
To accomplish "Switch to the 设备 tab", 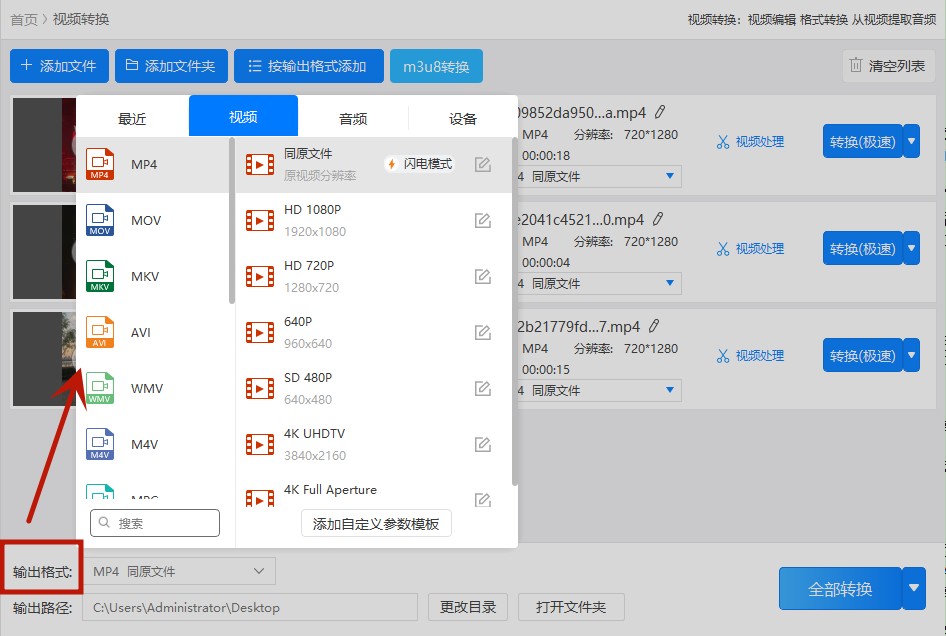I will (x=462, y=117).
